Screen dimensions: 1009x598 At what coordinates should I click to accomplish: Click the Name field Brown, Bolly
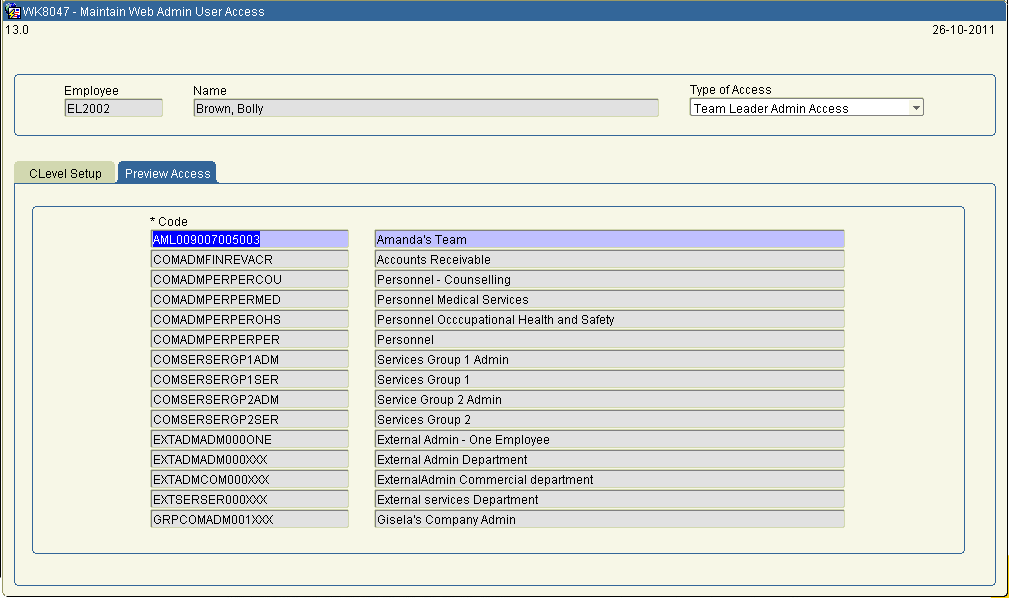tap(425, 108)
